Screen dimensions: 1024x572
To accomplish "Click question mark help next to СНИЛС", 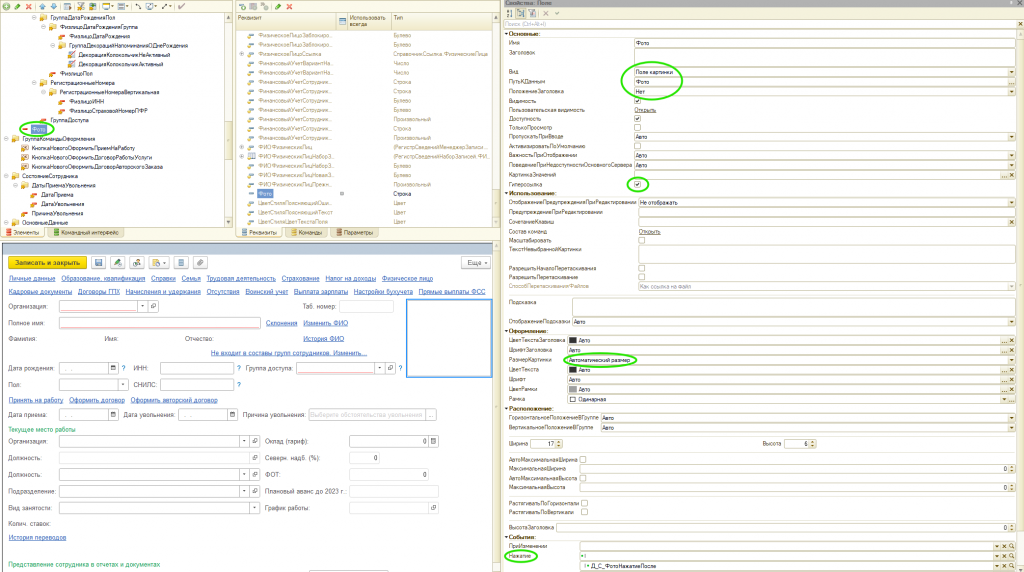I will coord(239,385).
